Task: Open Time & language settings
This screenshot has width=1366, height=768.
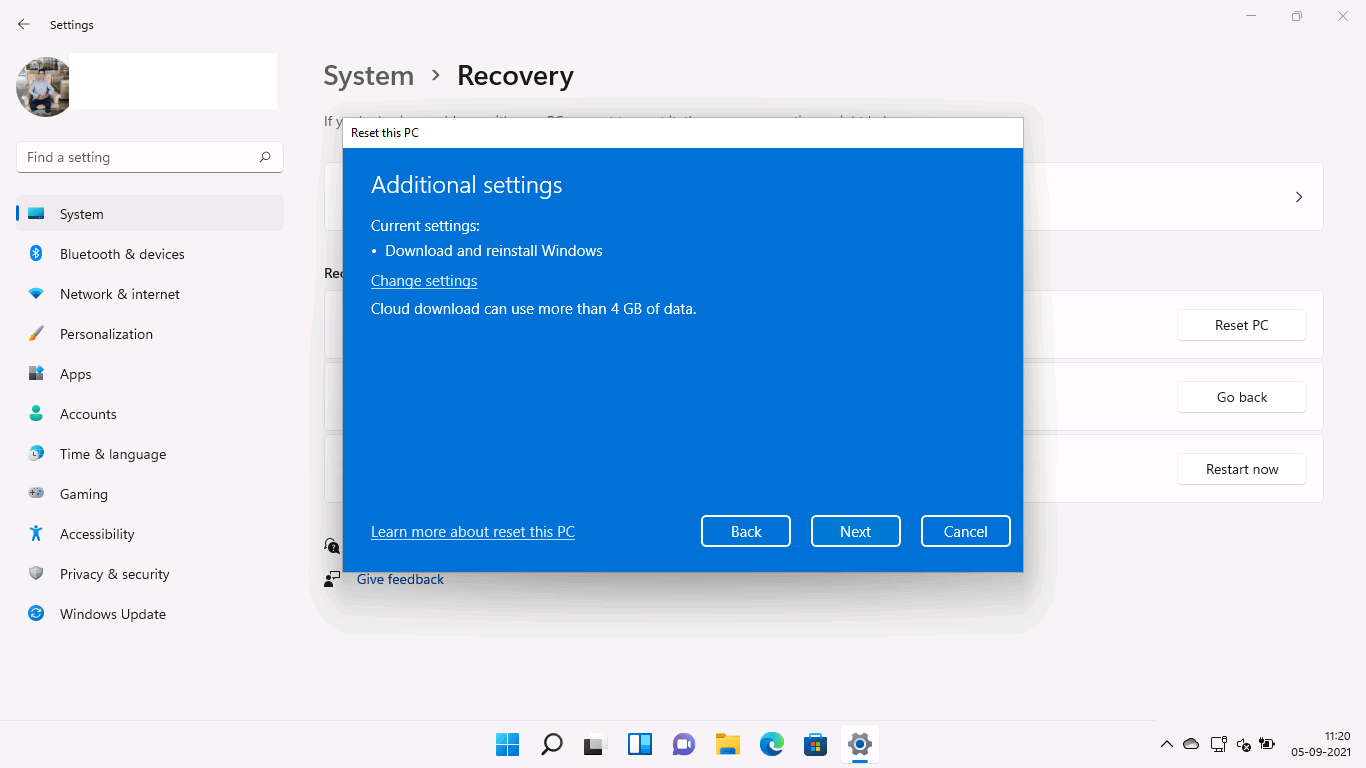Action: (150, 454)
